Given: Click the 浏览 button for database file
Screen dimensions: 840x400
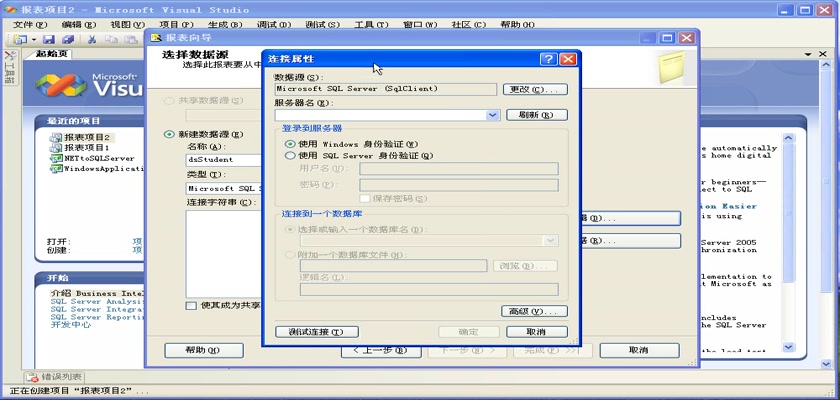Looking at the screenshot, I should (525, 266).
